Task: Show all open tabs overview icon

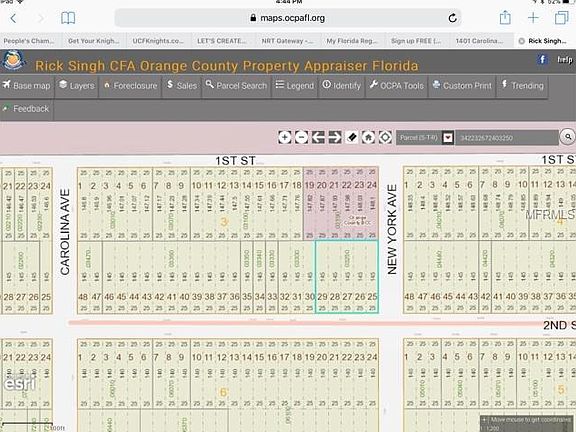Action: pyautogui.click(x=561, y=18)
